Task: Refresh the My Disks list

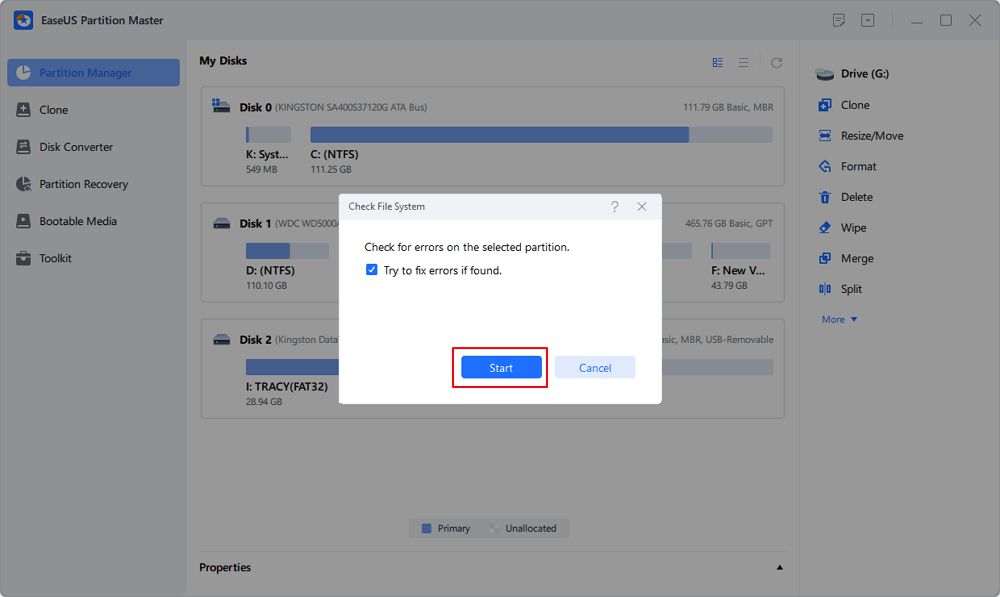Action: (x=776, y=62)
